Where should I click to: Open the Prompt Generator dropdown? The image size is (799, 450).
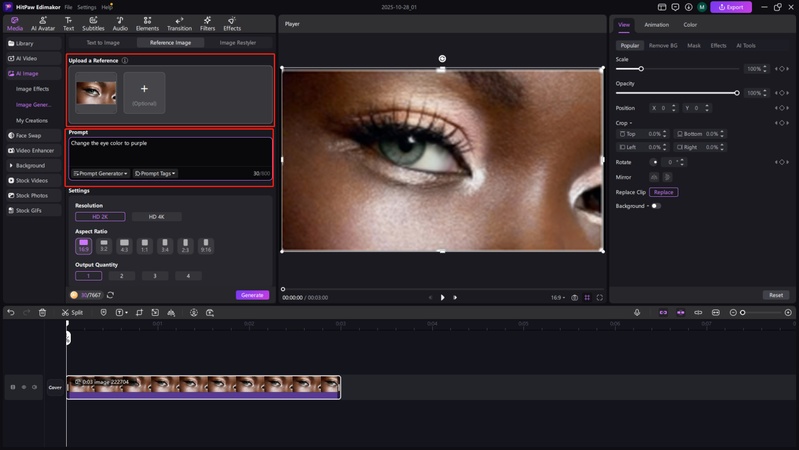coord(100,173)
